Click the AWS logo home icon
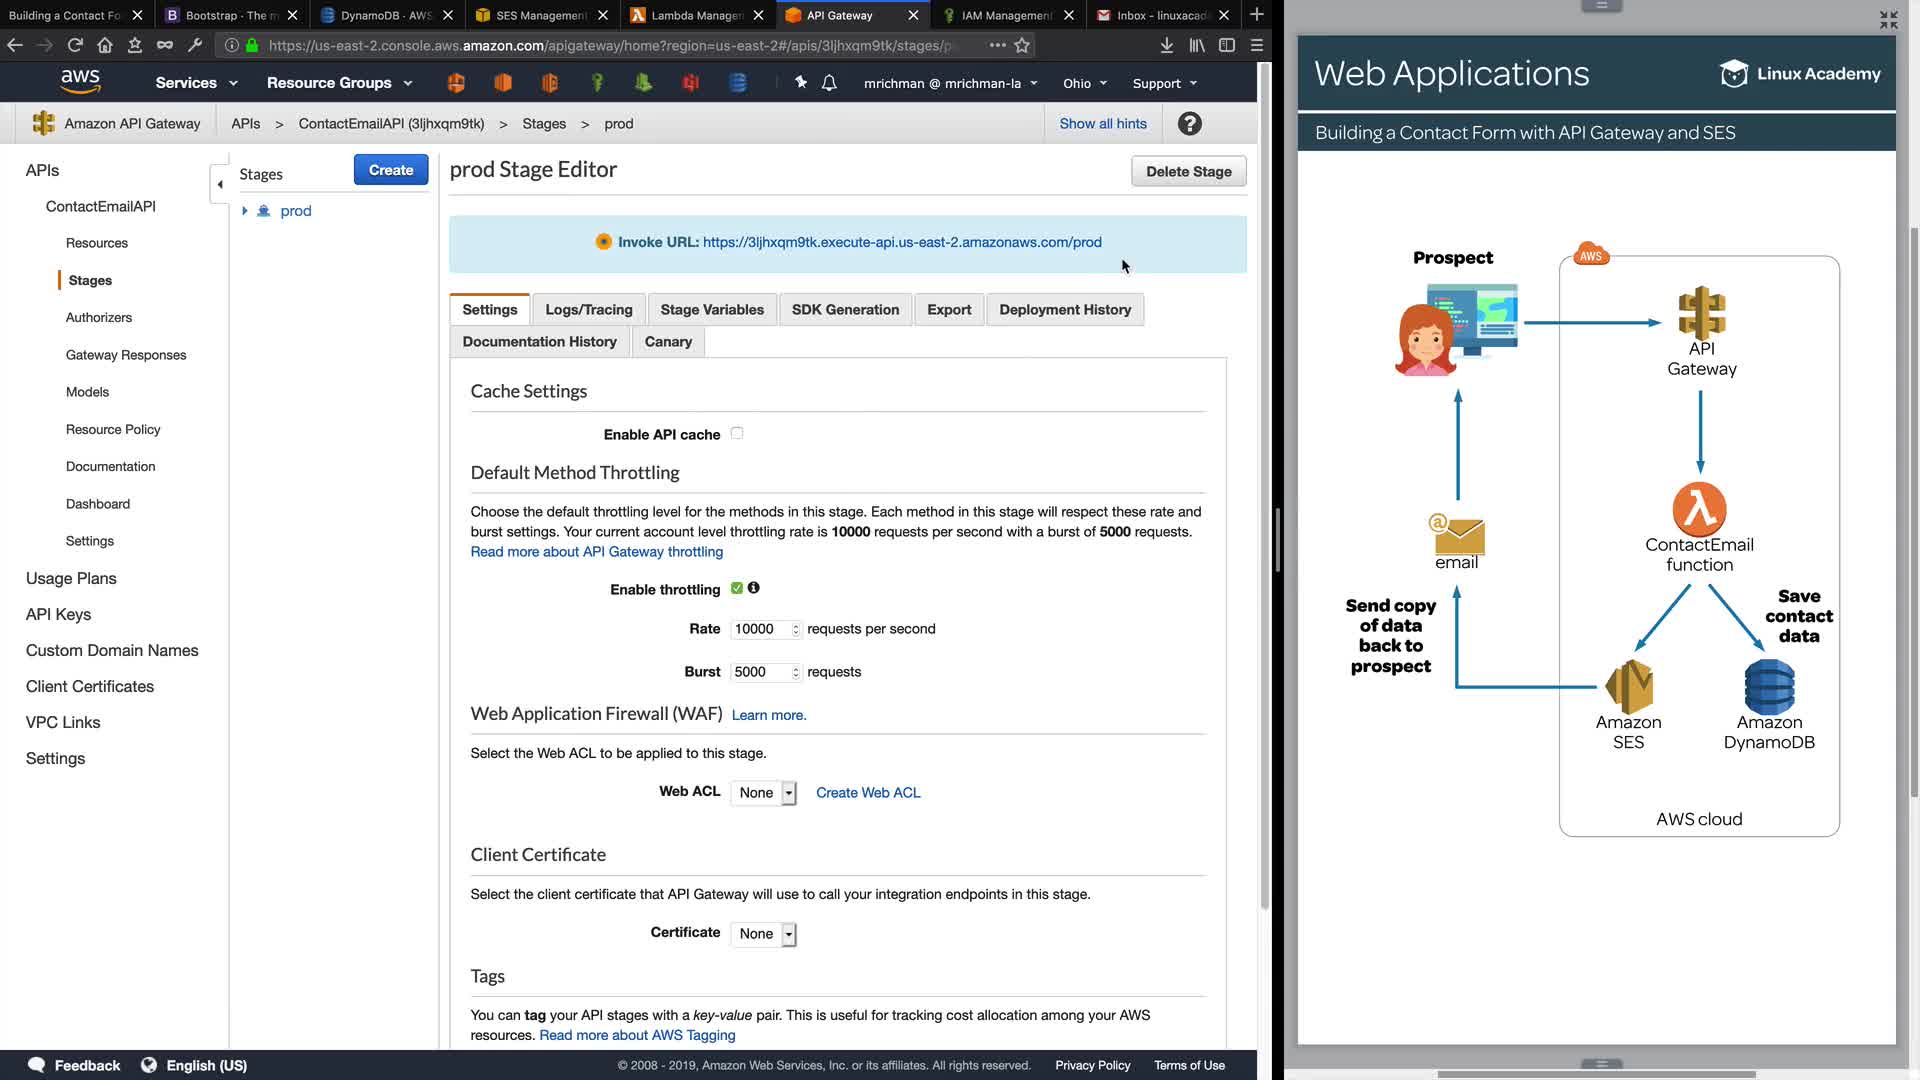1920x1080 pixels. (80, 82)
